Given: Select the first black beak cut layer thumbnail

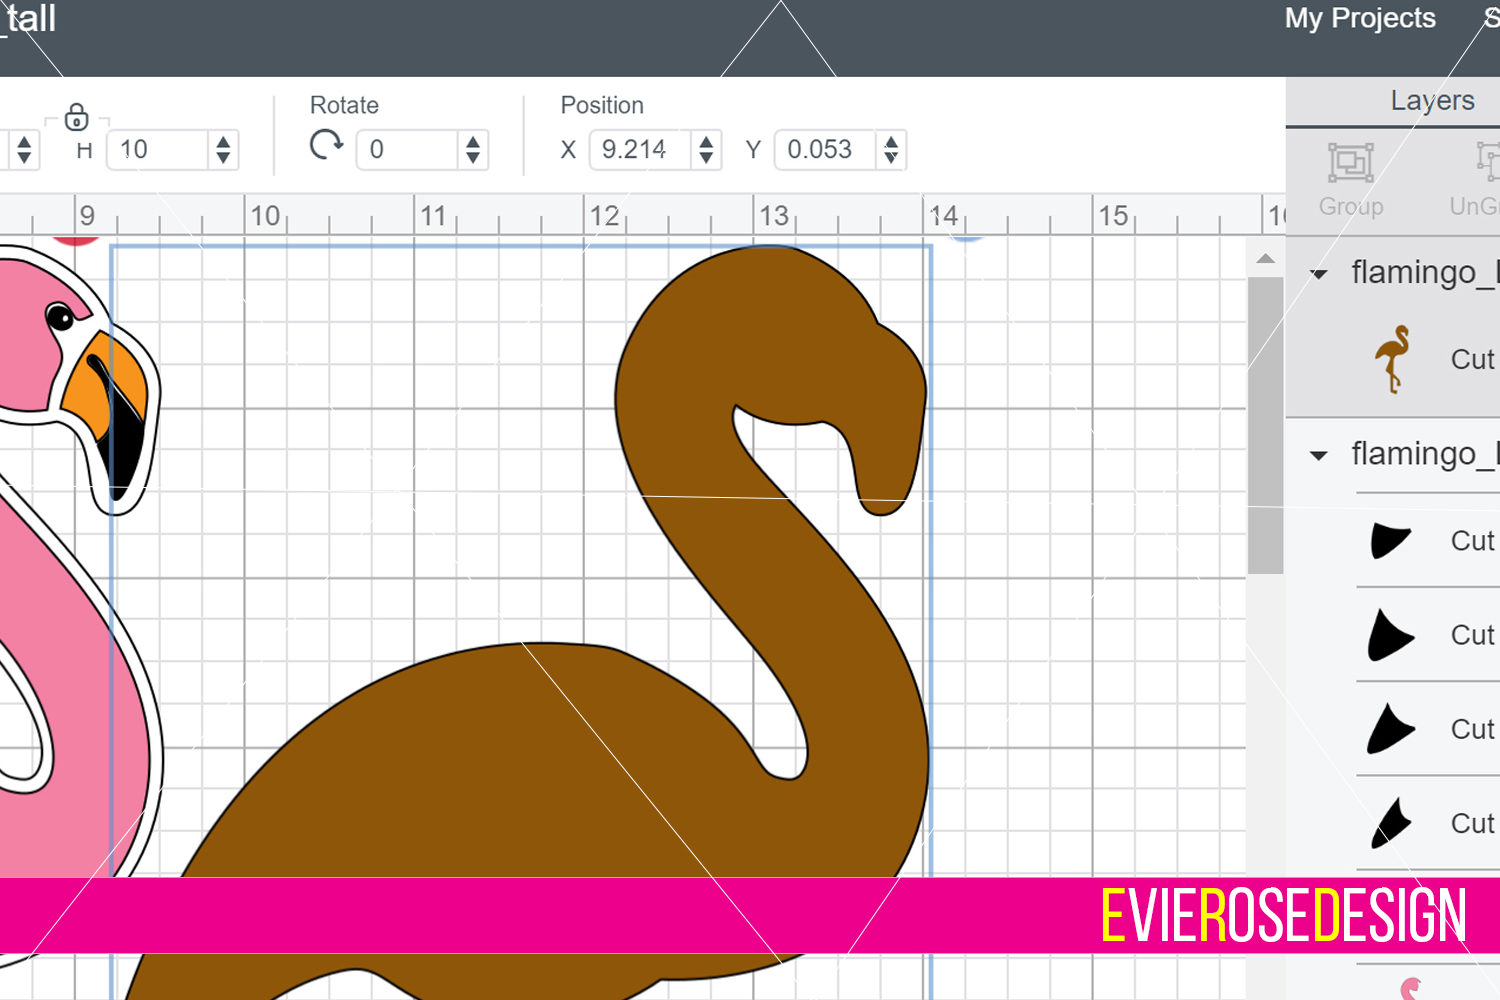Looking at the screenshot, I should 1390,540.
